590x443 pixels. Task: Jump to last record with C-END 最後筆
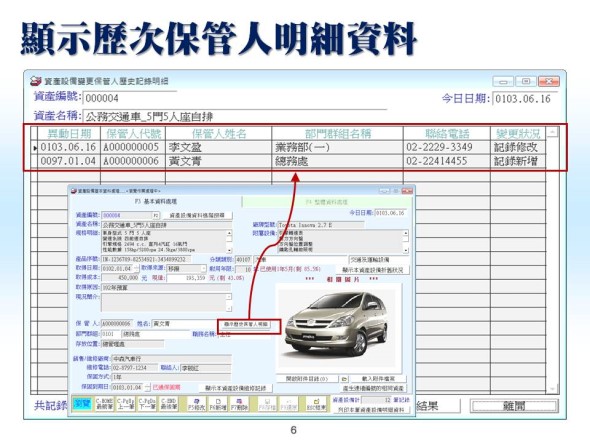[x=169, y=404]
